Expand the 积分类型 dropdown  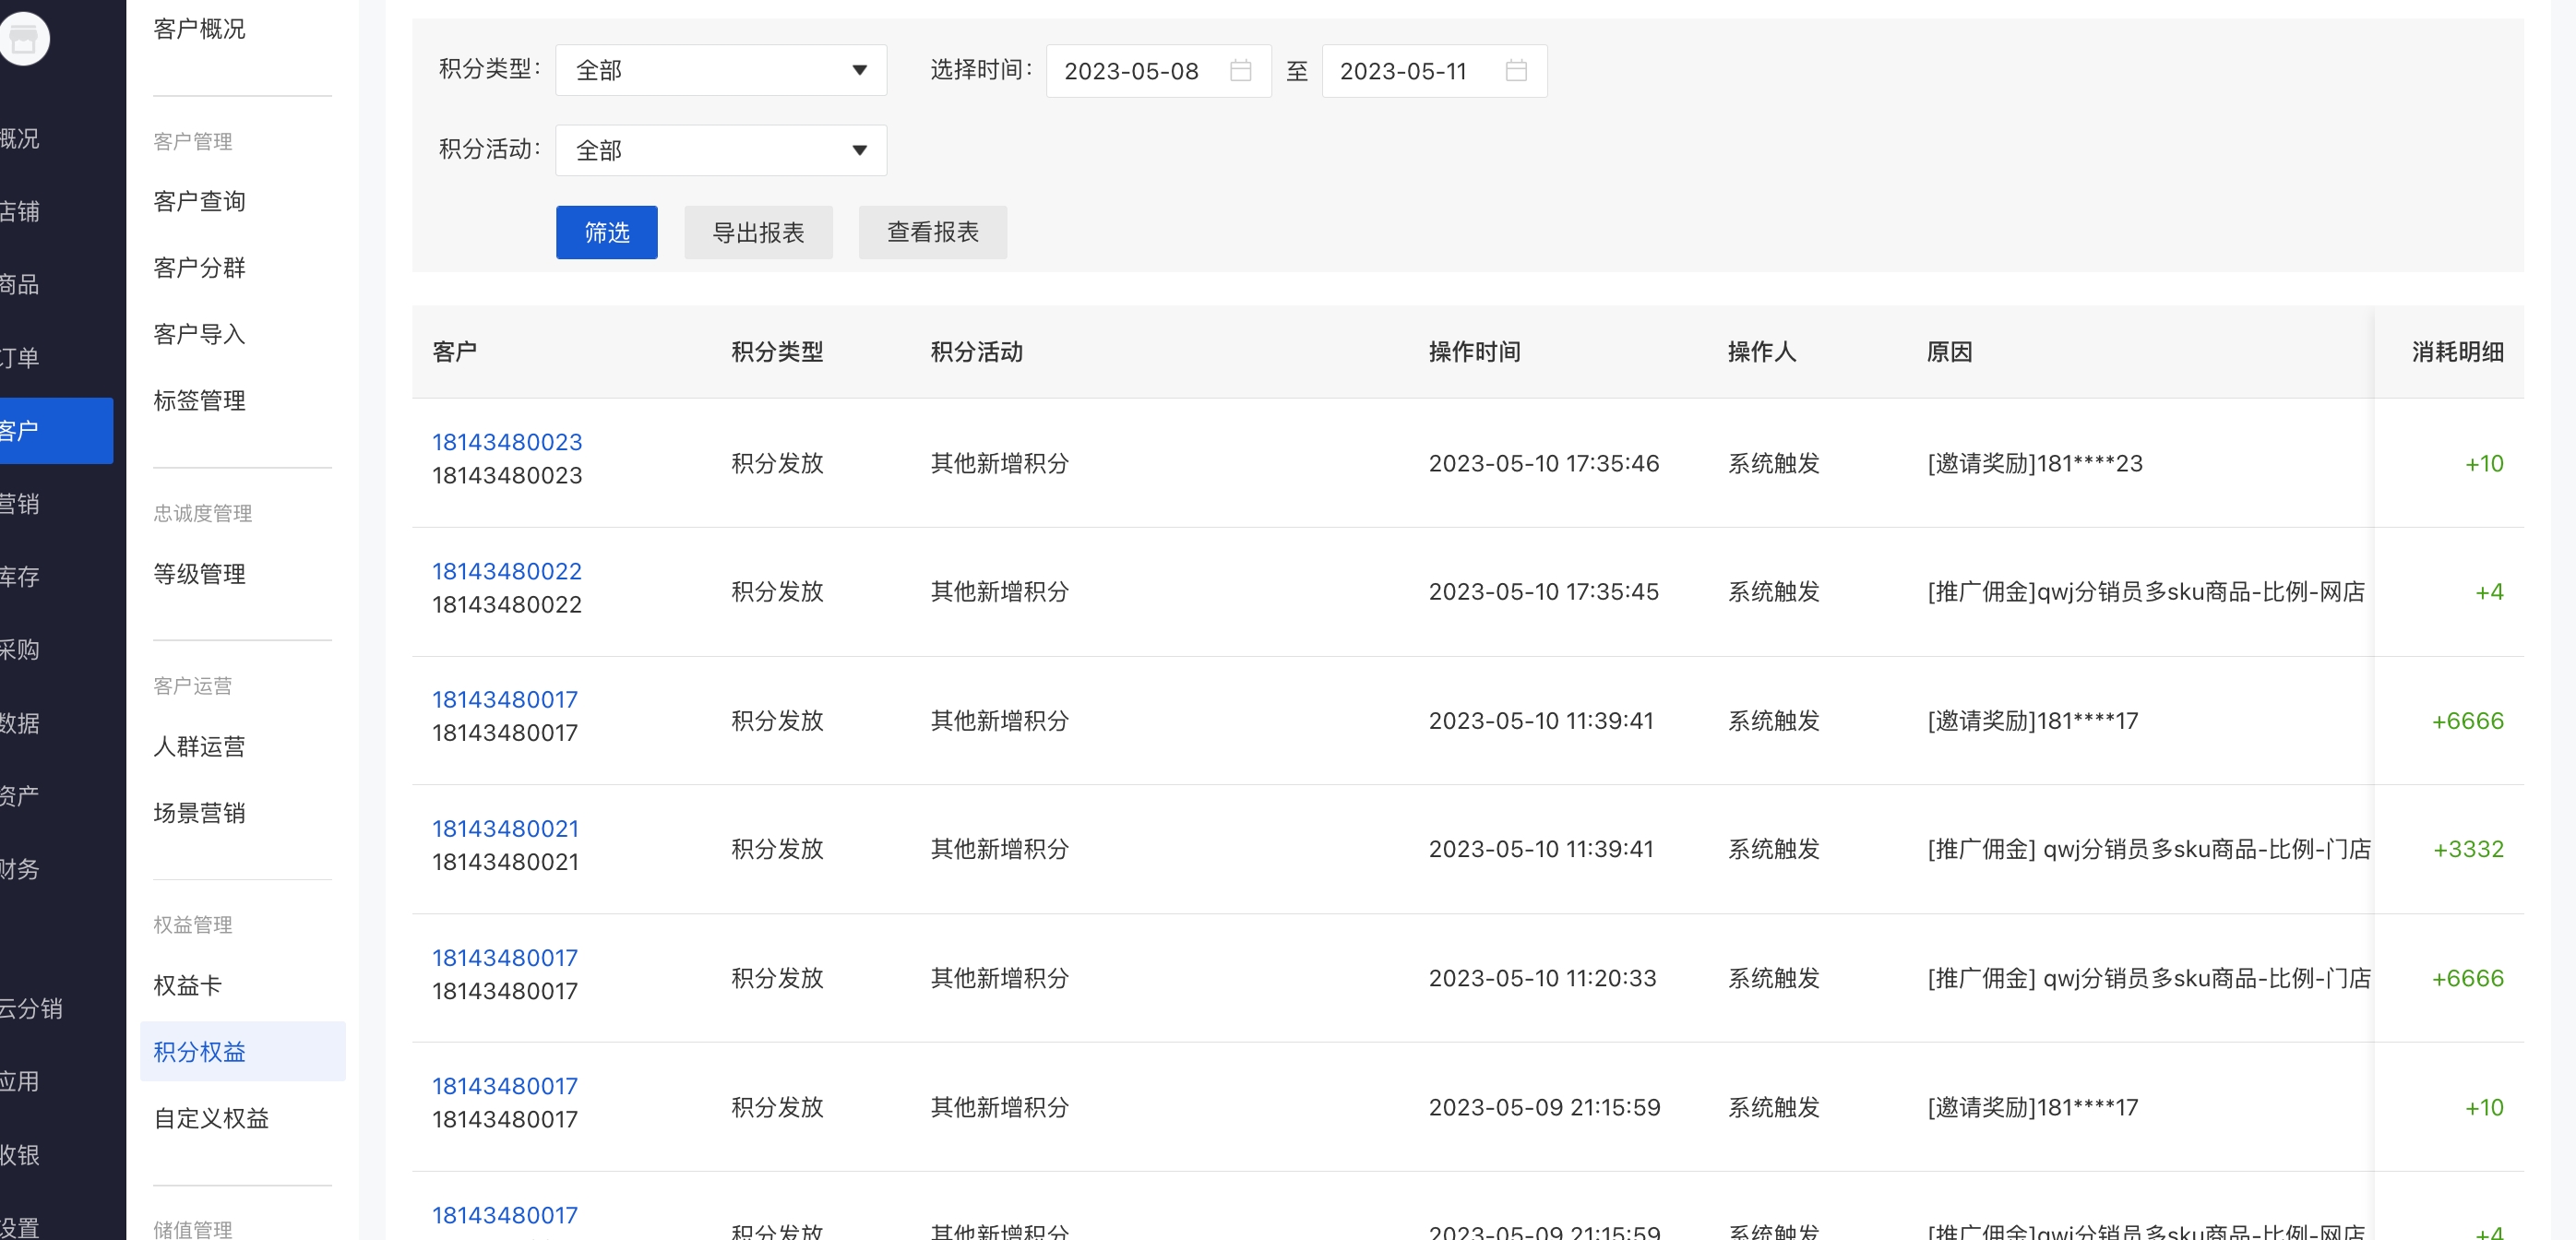click(x=721, y=70)
